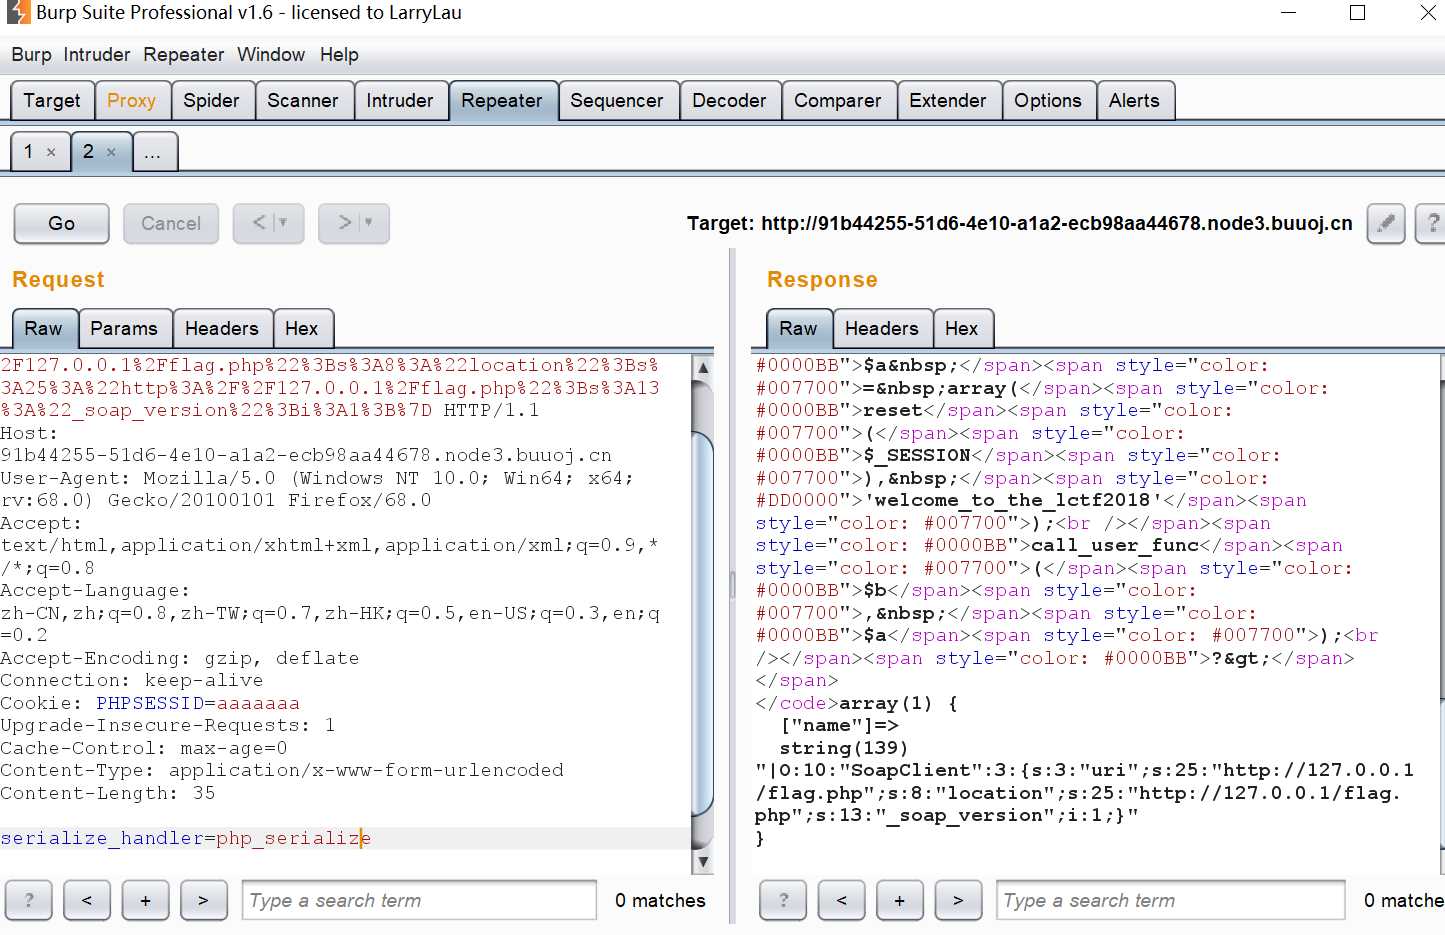The image size is (1445, 935).
Task: Switch to the Options tab
Action: point(1048,101)
